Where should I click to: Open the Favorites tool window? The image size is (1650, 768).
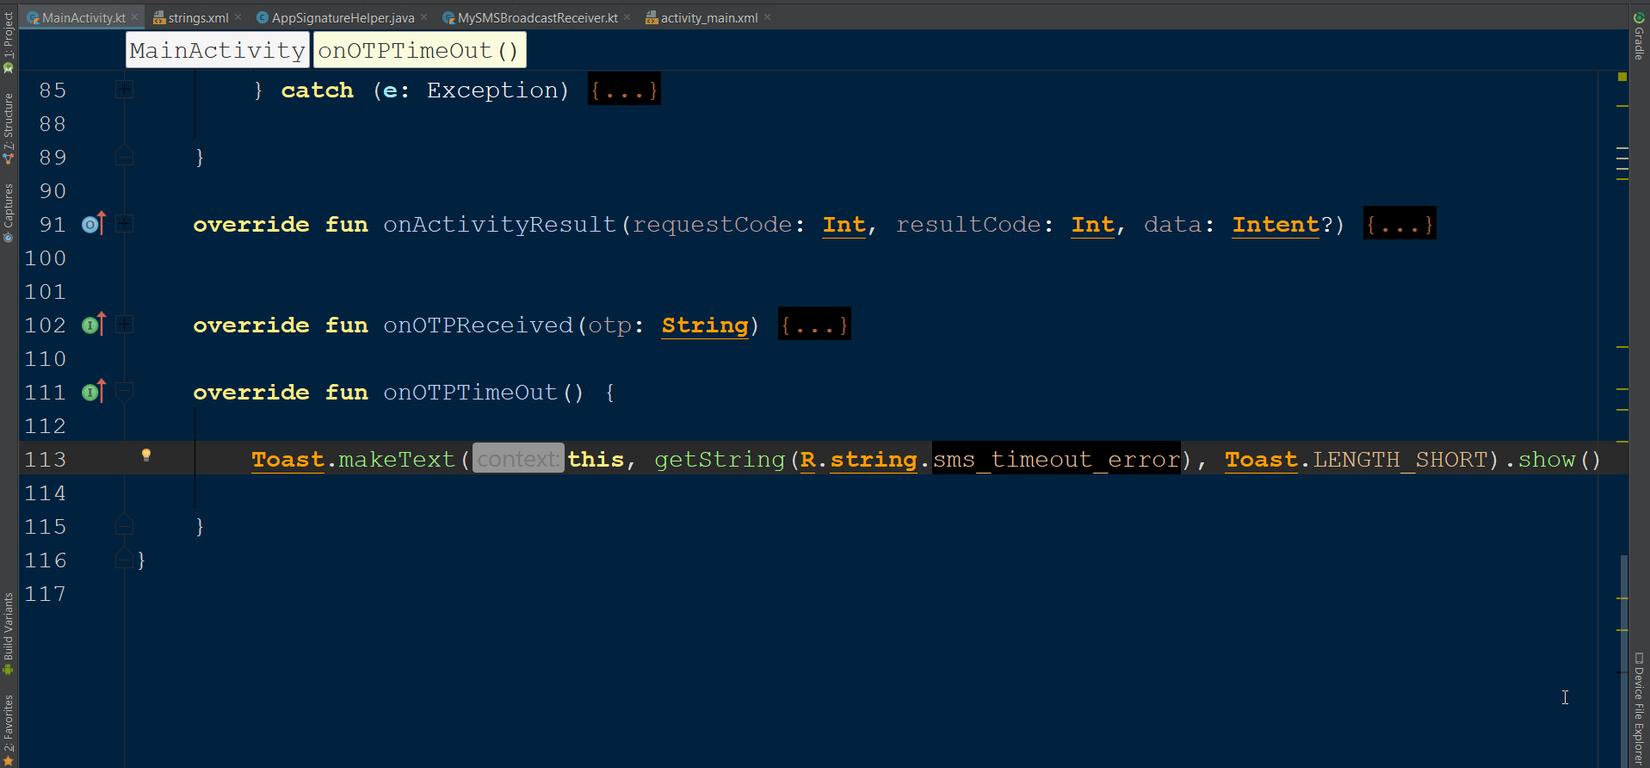point(8,721)
